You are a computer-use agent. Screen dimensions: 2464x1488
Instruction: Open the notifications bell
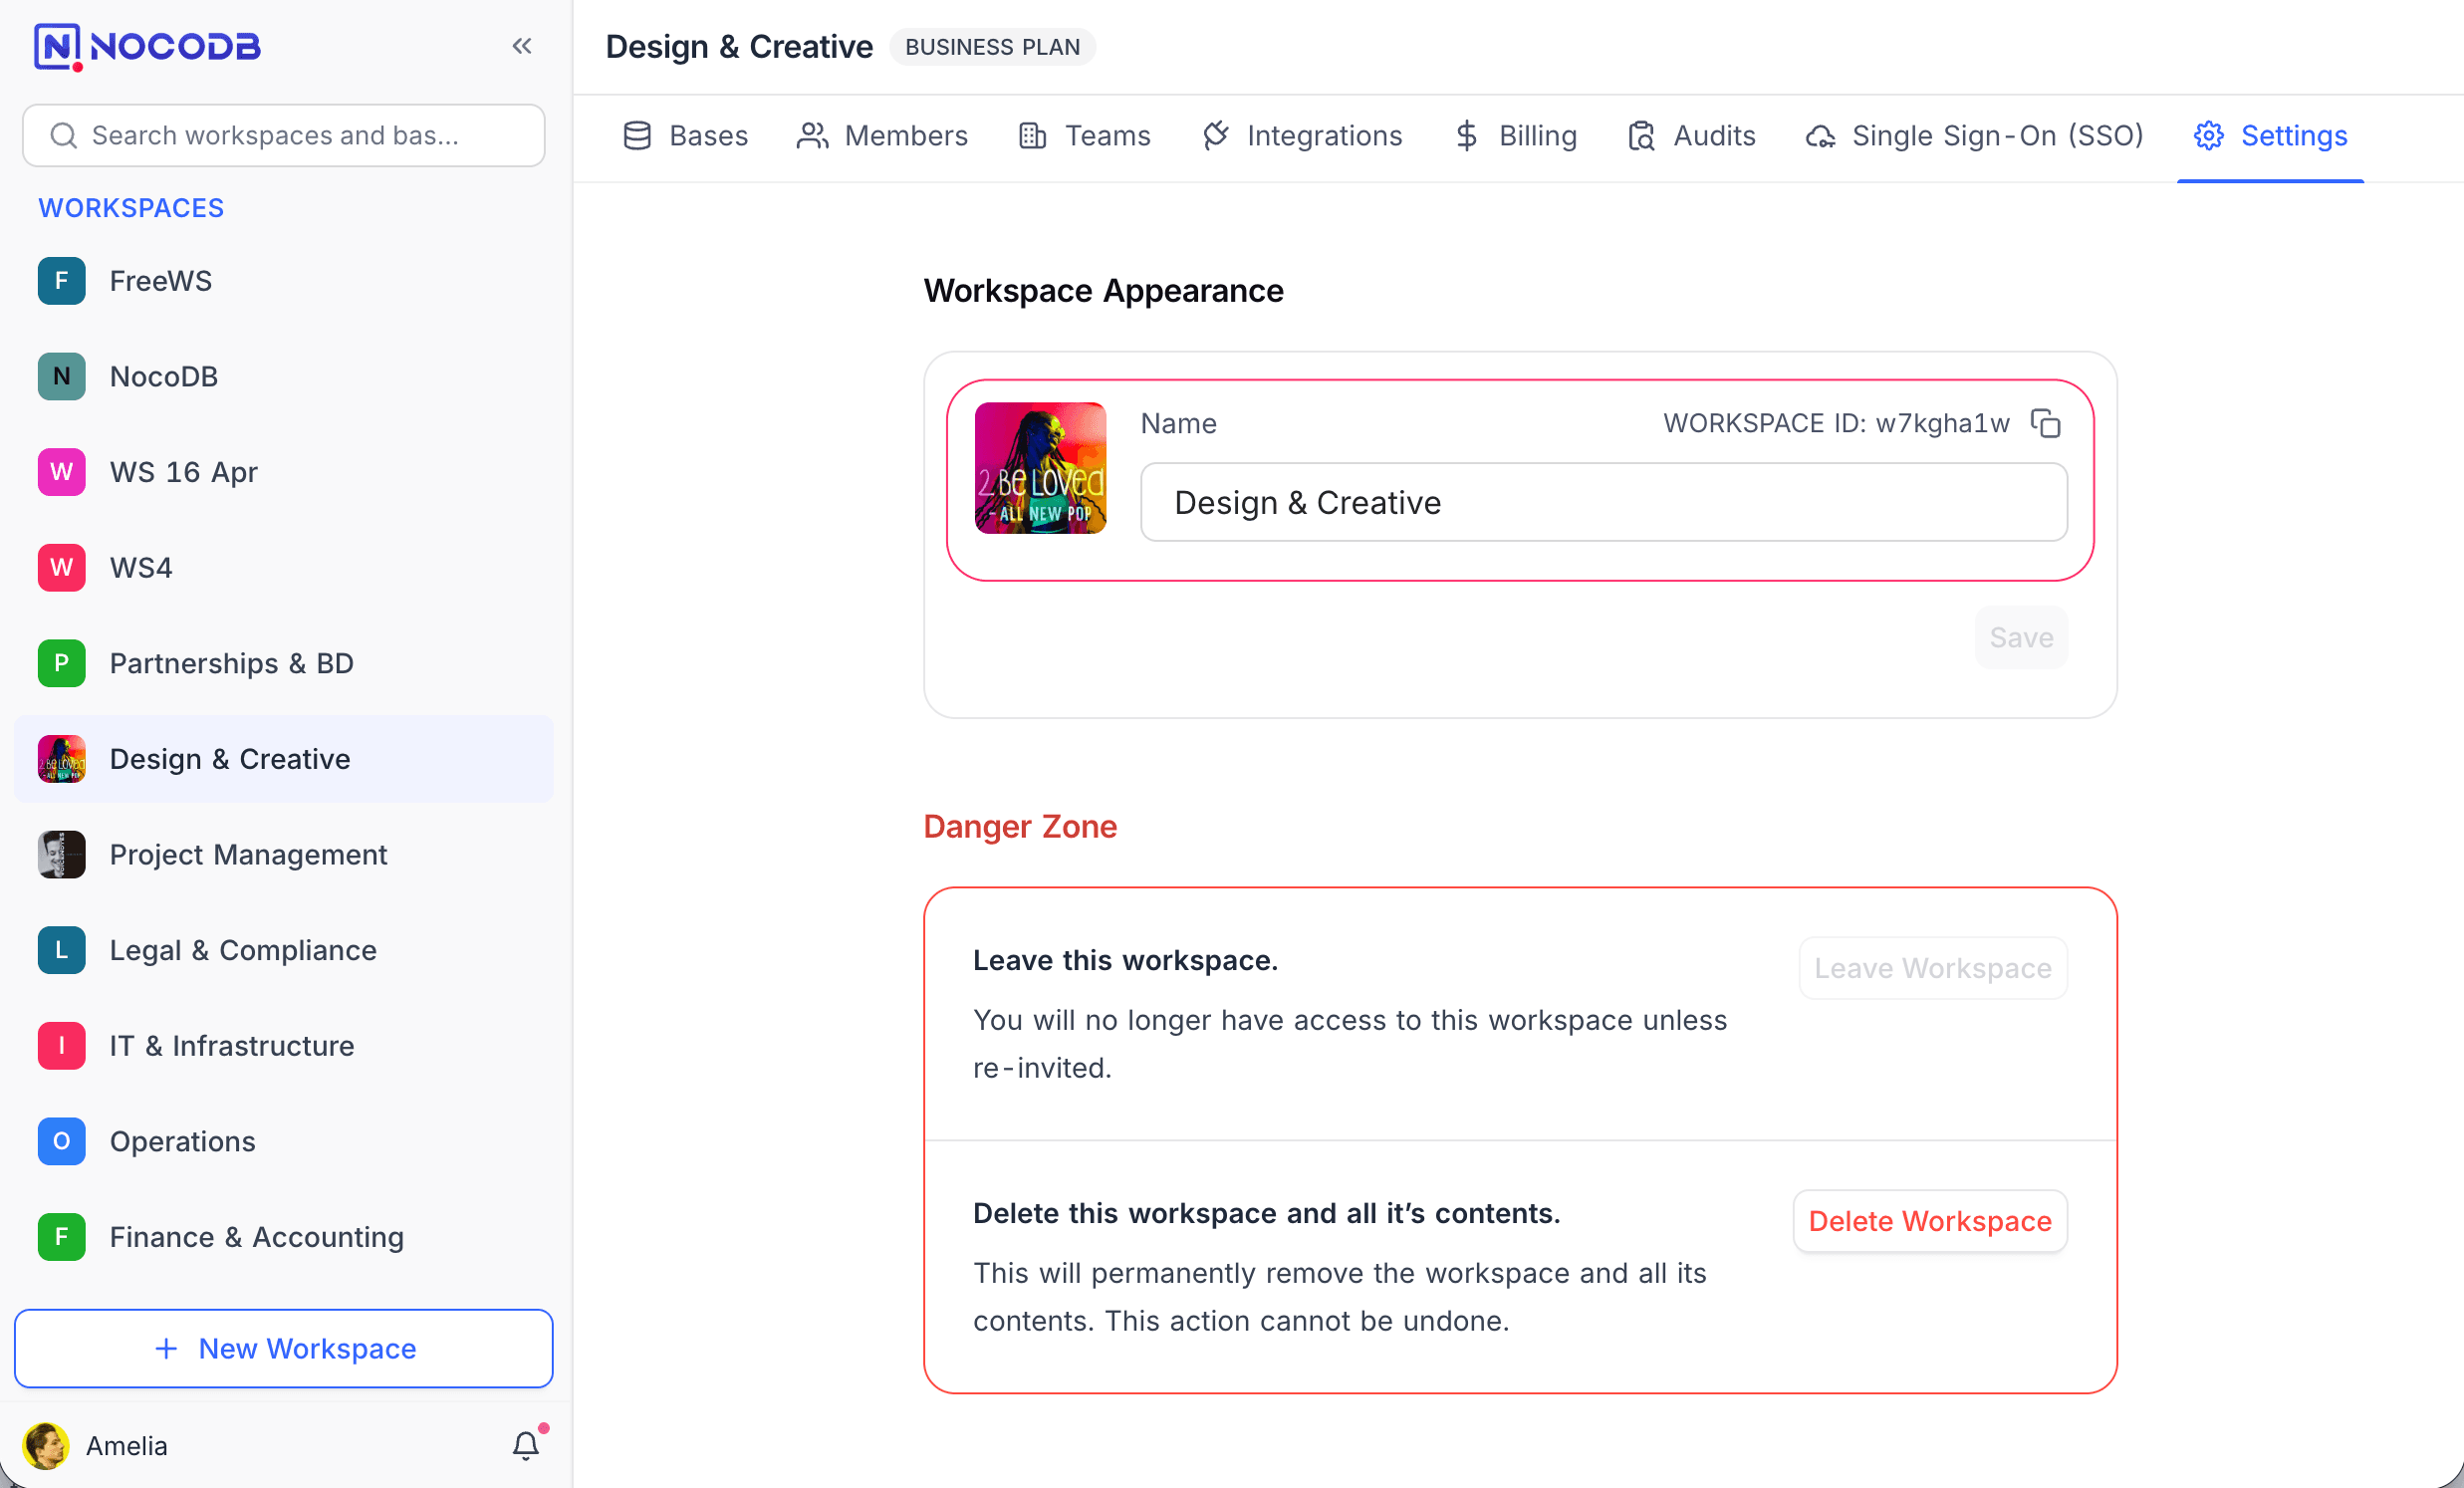click(x=525, y=1445)
